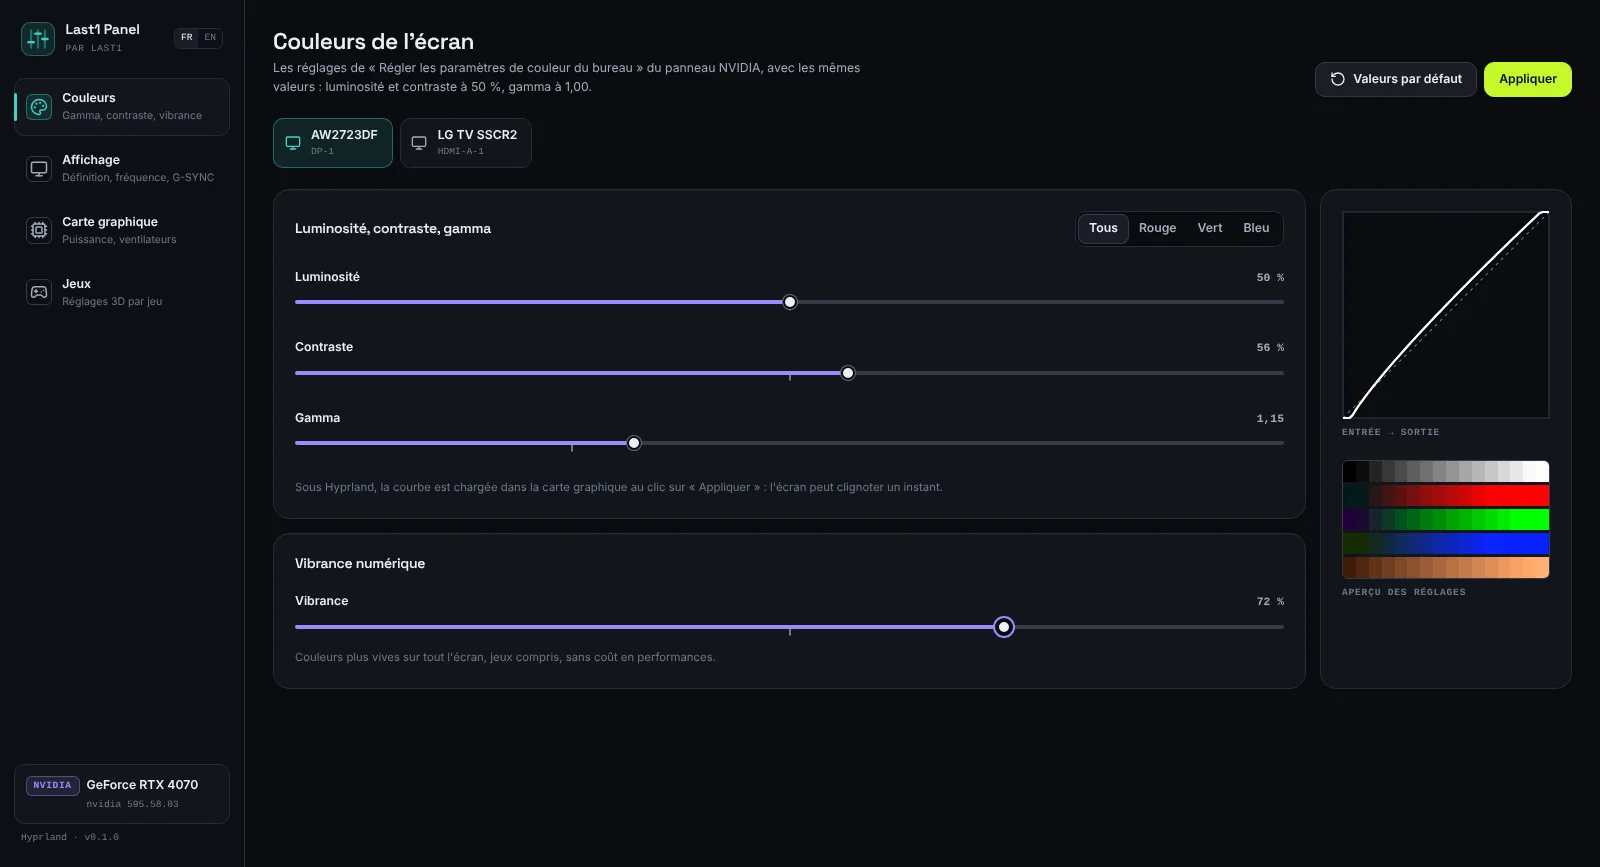
Task: Select the Rouge channel option
Action: (1157, 228)
